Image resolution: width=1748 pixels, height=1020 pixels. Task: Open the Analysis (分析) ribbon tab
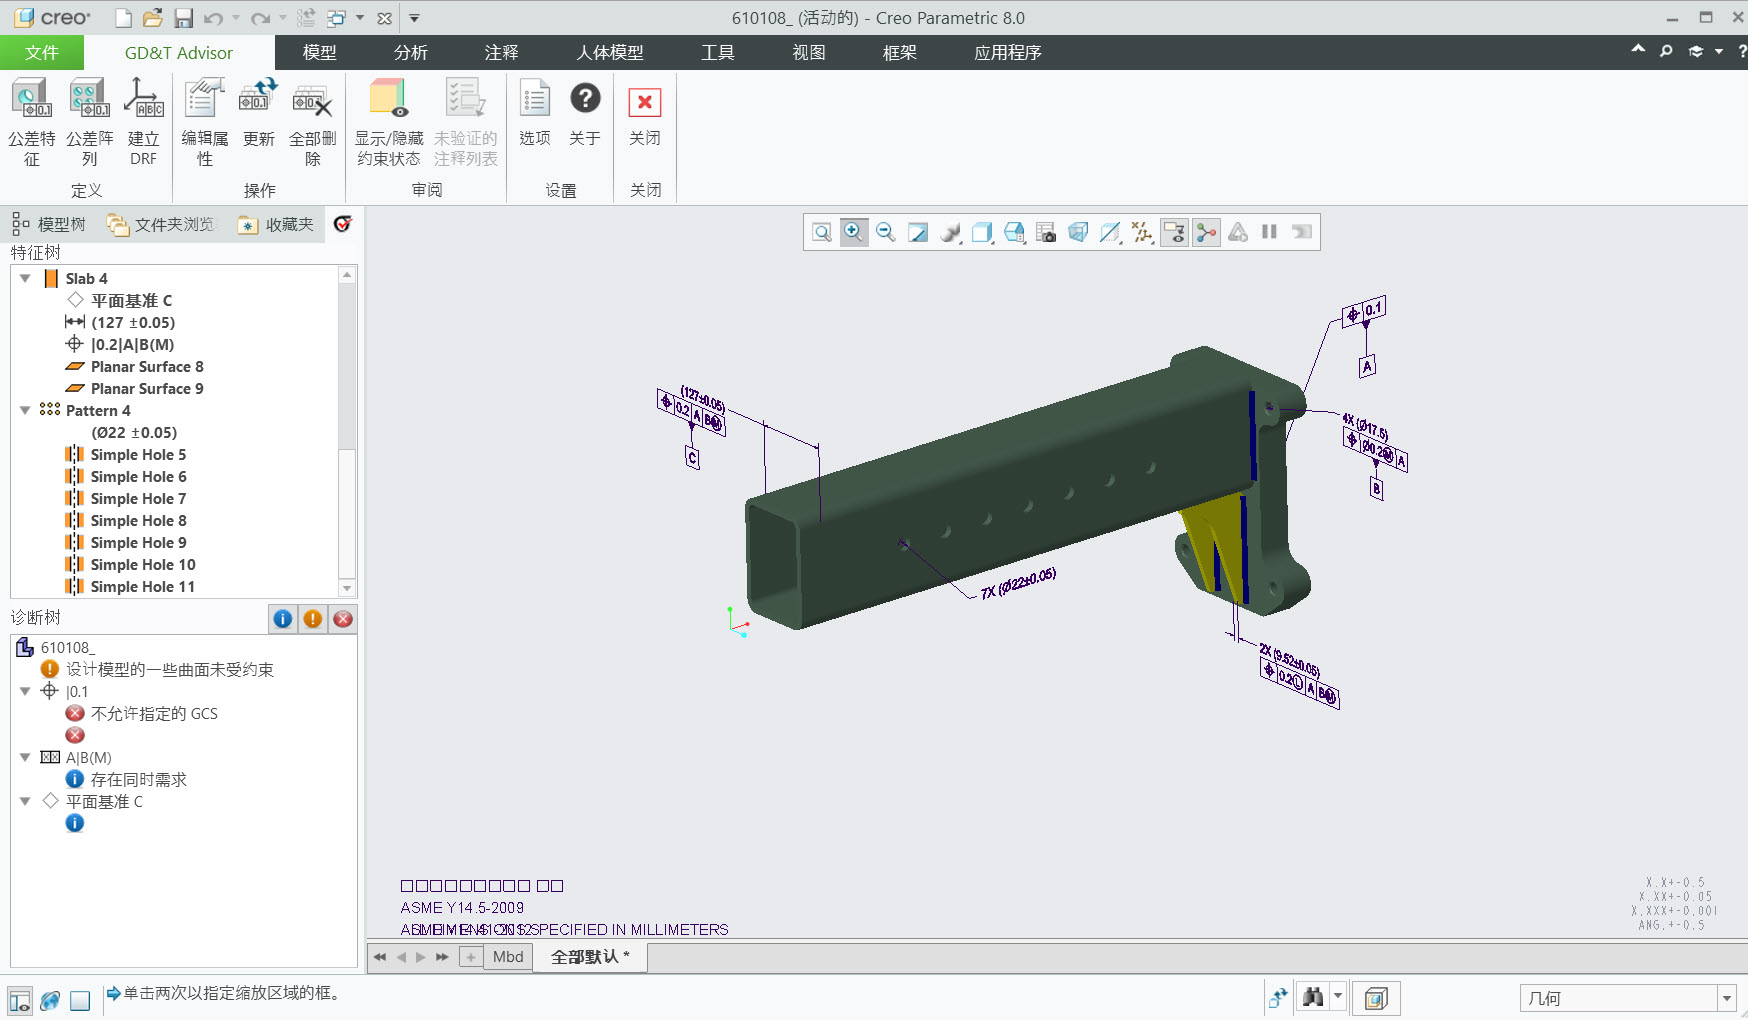point(410,53)
